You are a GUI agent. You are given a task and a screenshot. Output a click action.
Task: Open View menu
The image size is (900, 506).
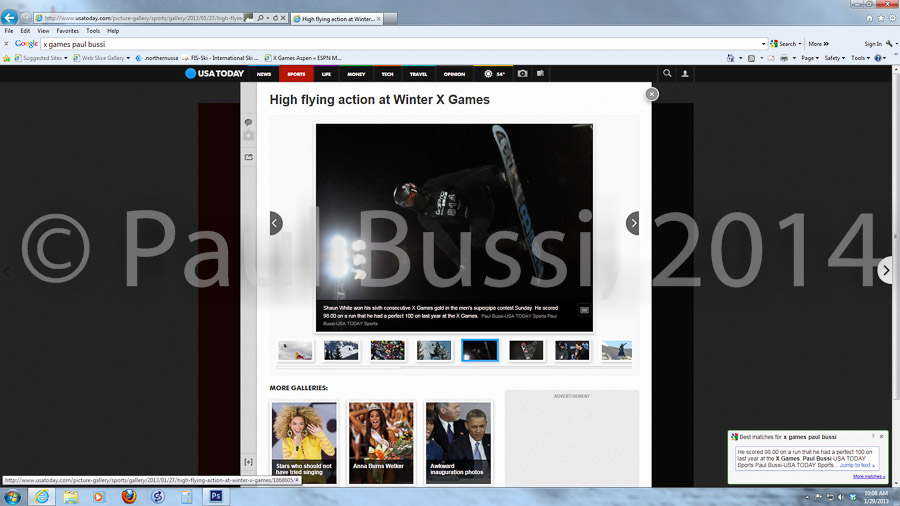43,31
